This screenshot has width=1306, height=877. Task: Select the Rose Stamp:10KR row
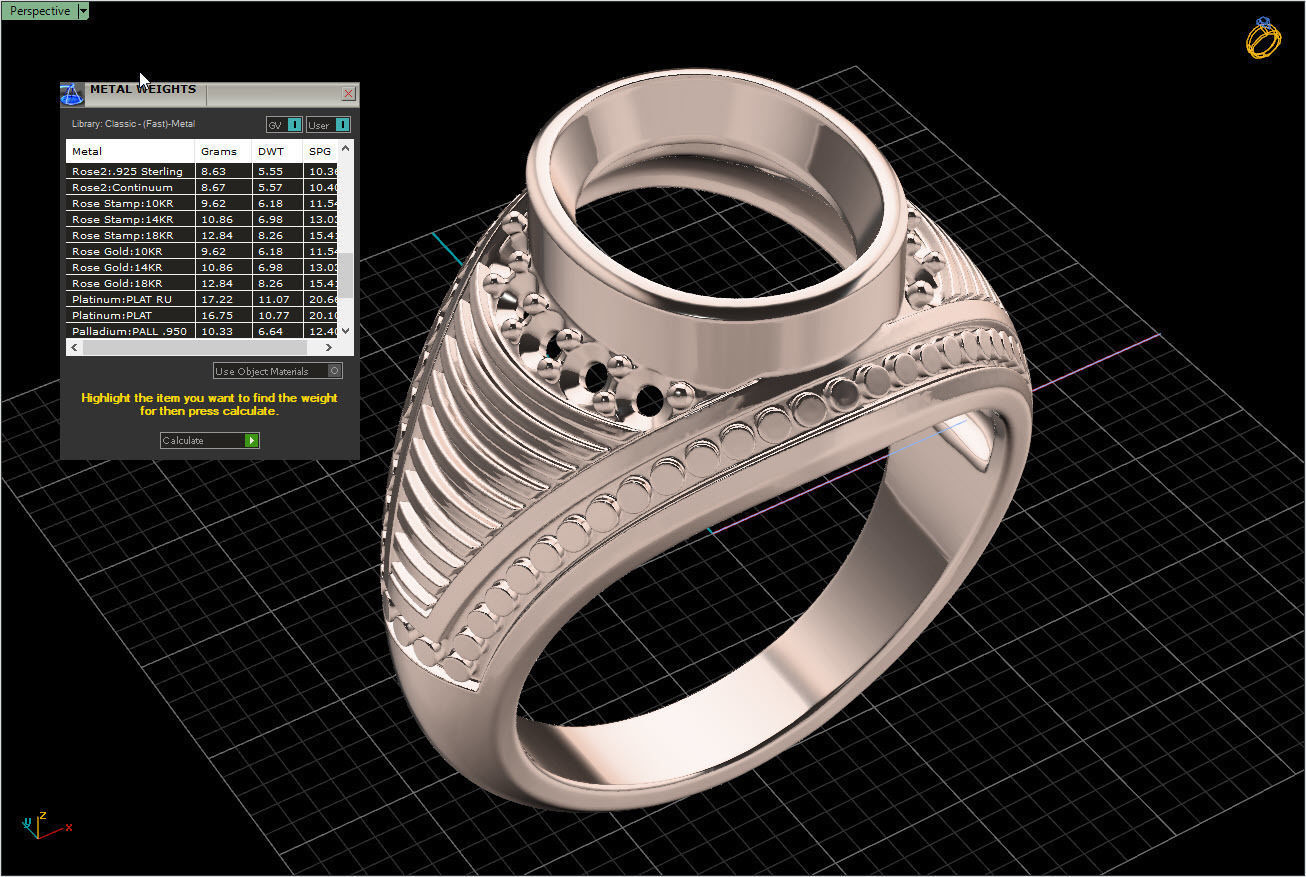[202, 204]
